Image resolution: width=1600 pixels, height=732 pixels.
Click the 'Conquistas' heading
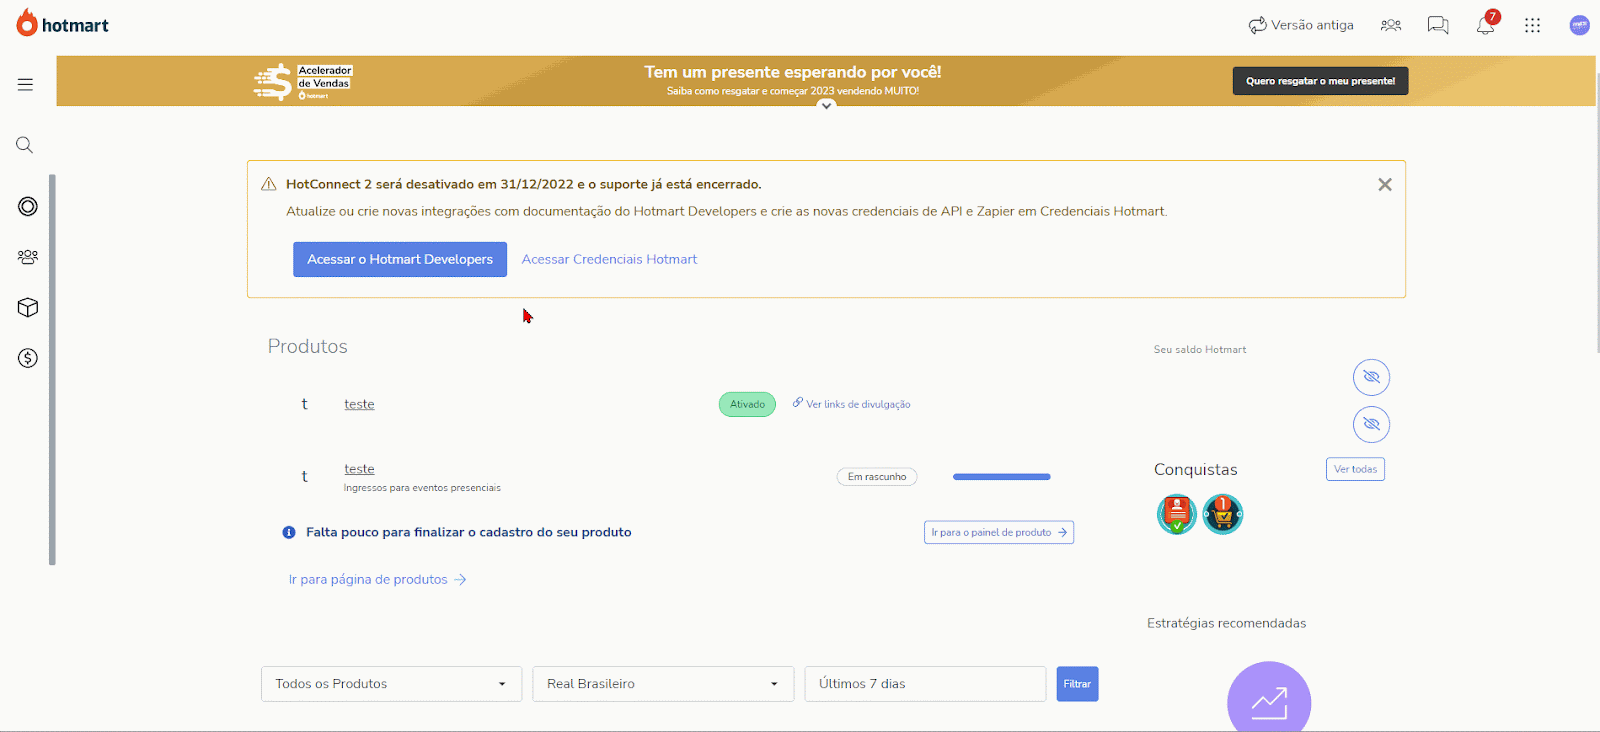(1195, 469)
